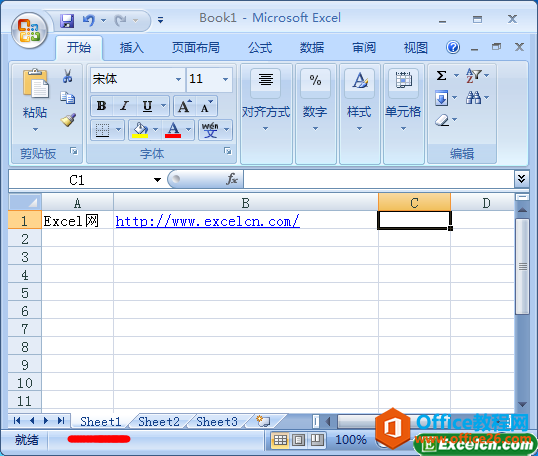Screen dimensions: 538x456
Task: Toggle Italic formatting
Action: pyautogui.click(x=124, y=106)
